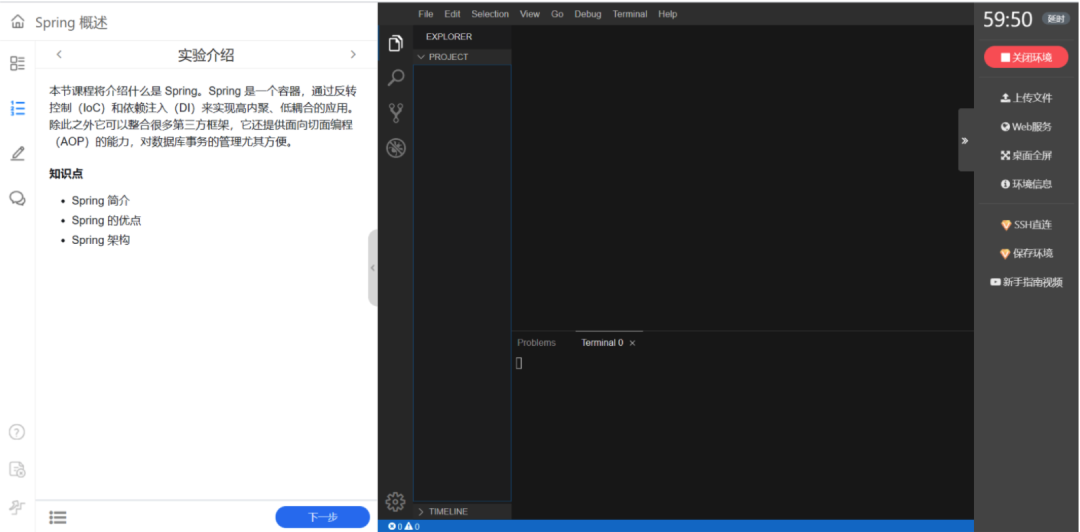This screenshot has width=1080, height=532.
Task: Go to next section arrow
Action: pos(353,54)
